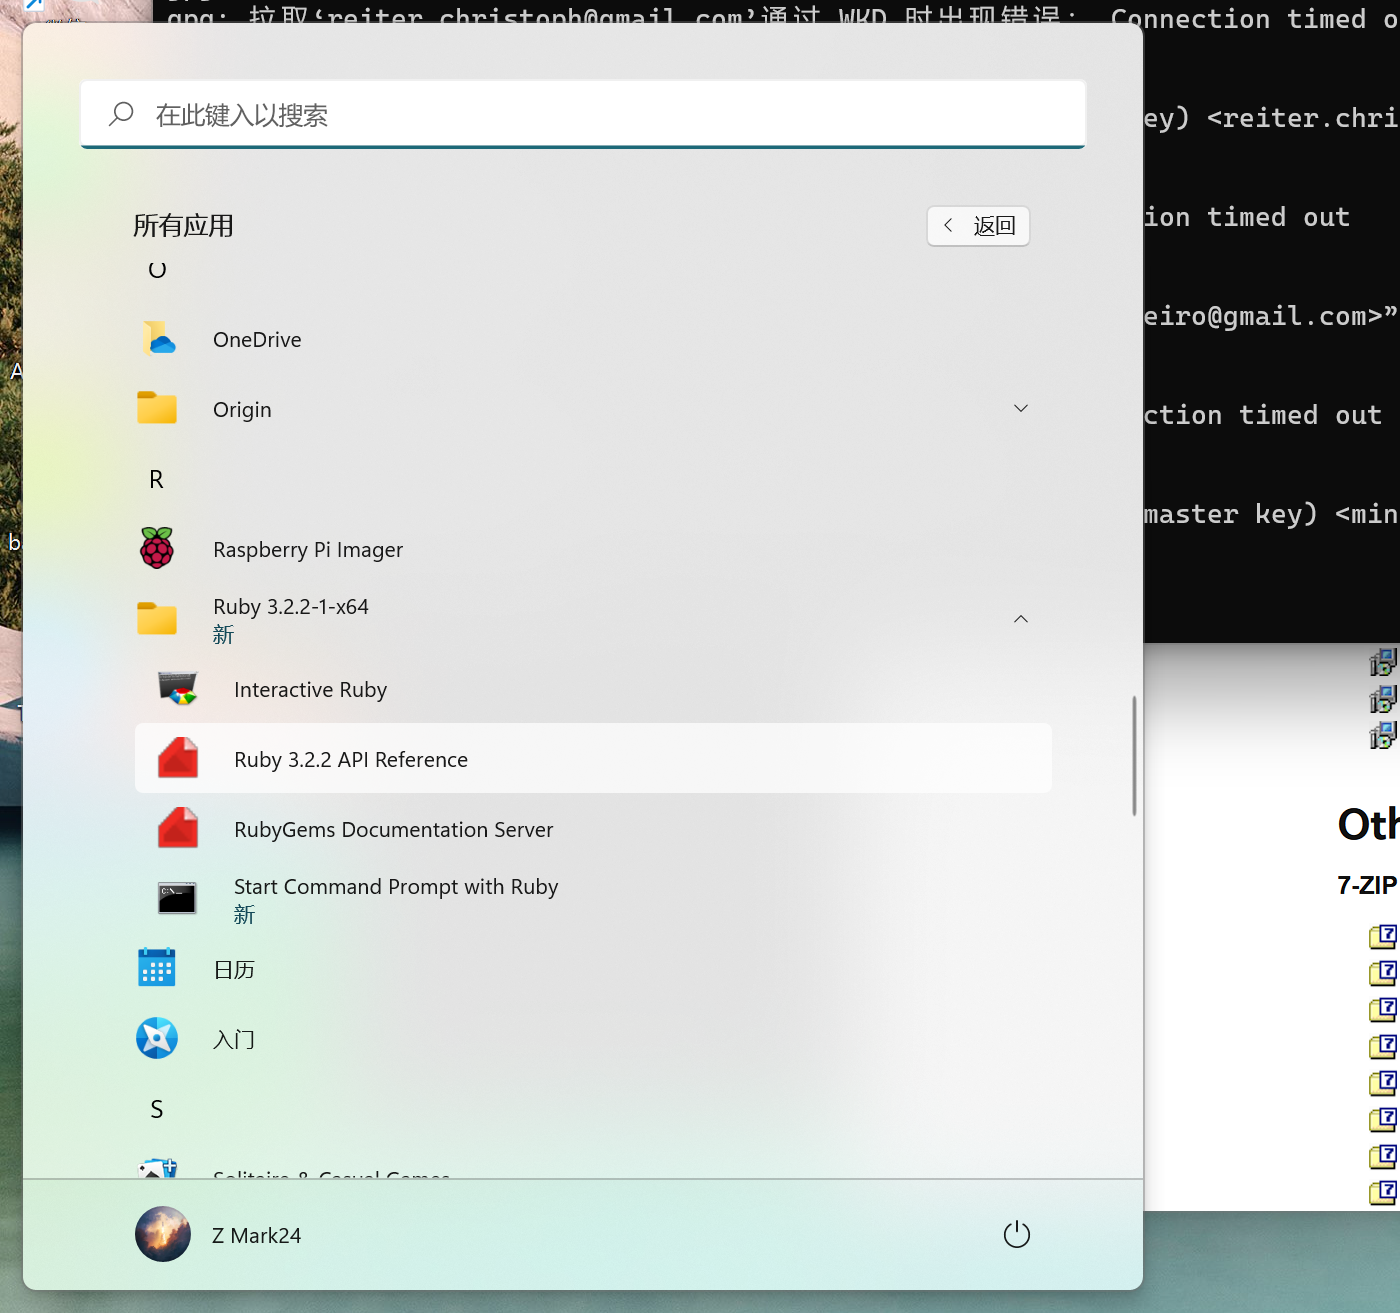Click the 返回 back button

click(x=978, y=226)
